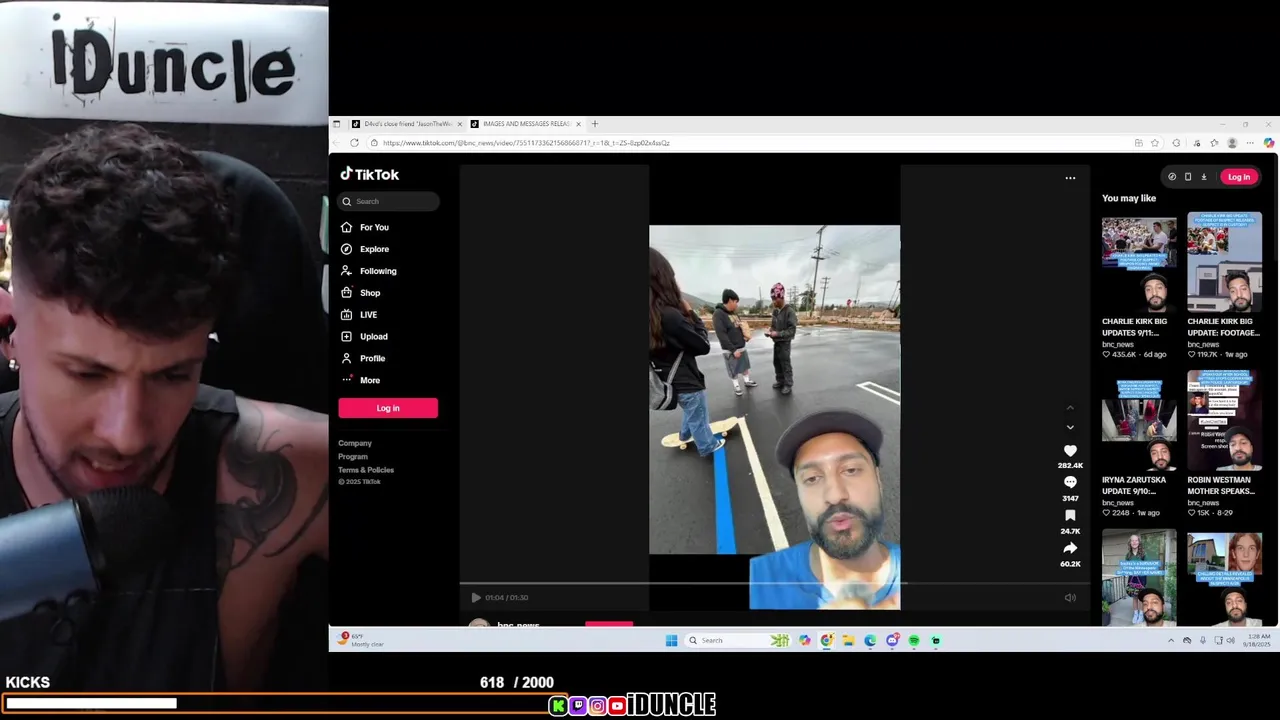Open the TikTok Shop page
The height and width of the screenshot is (720, 1280).
361,293
